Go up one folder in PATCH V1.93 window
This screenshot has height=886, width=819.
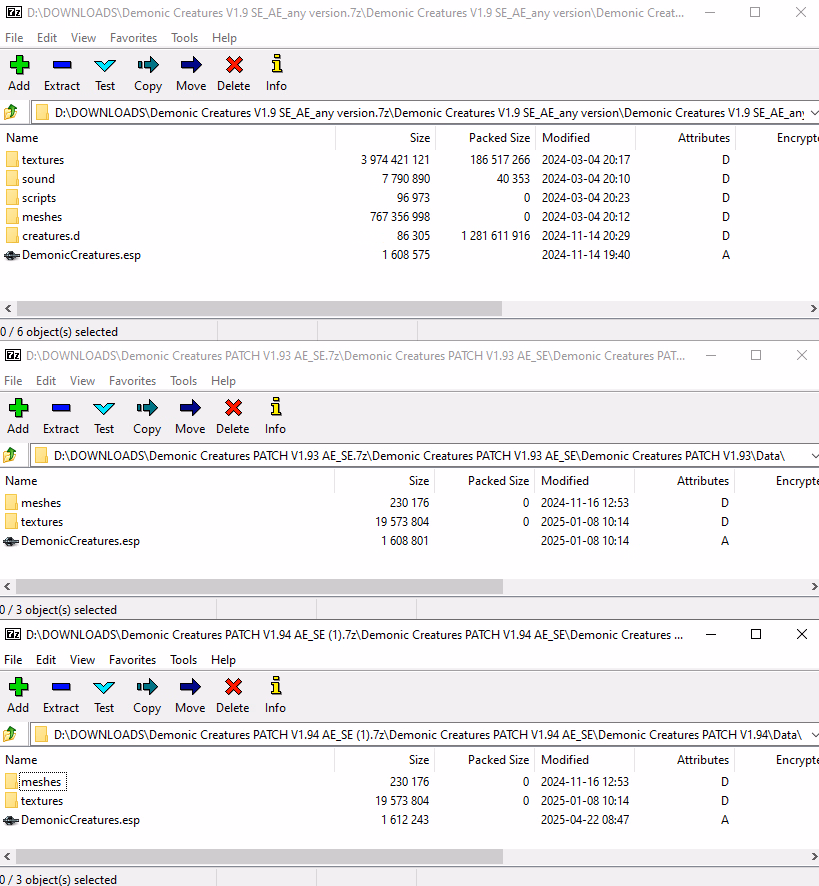click(10, 455)
